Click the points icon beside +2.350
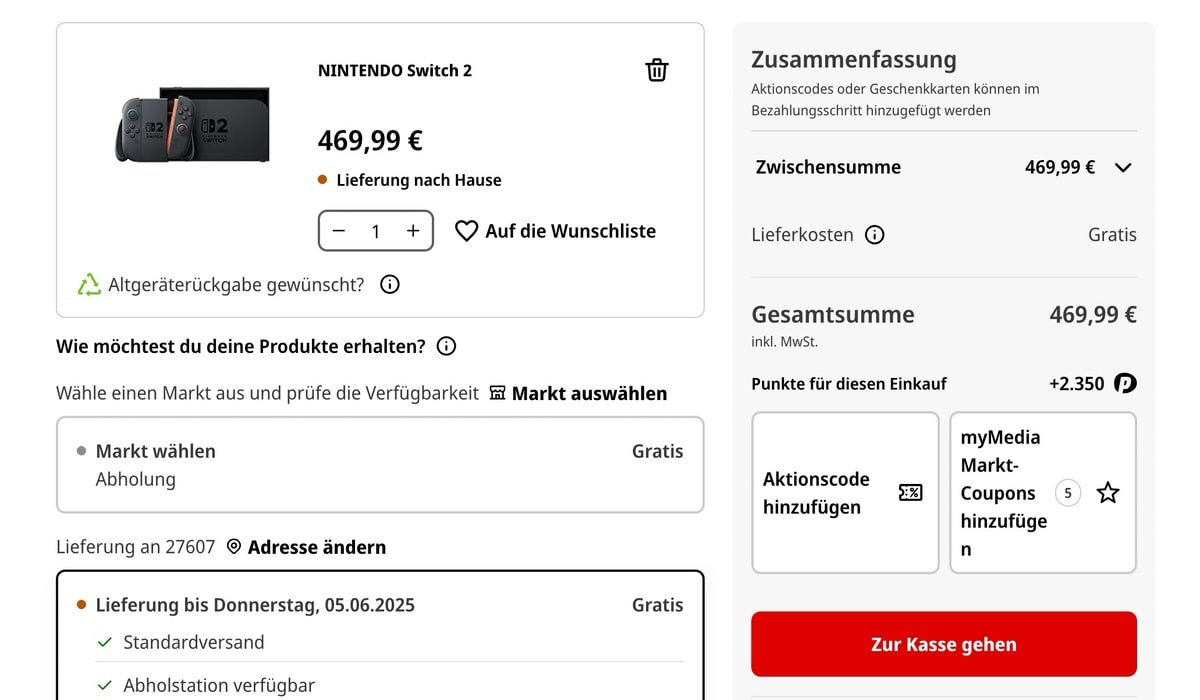 pos(1125,383)
